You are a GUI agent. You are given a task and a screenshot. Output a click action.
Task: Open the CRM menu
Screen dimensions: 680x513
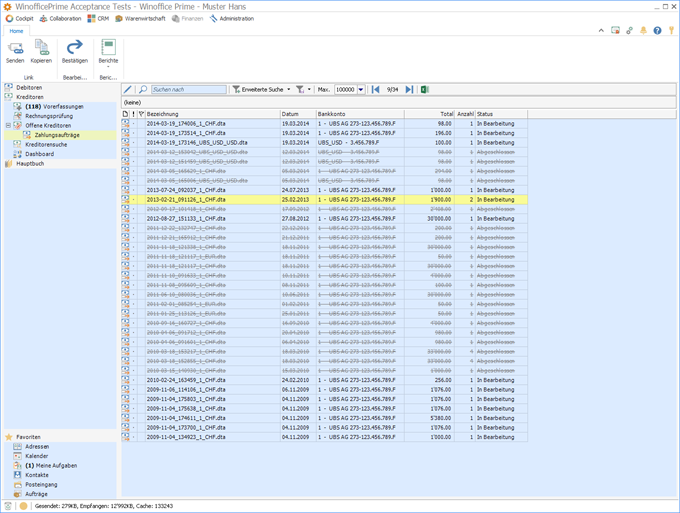coord(98,19)
